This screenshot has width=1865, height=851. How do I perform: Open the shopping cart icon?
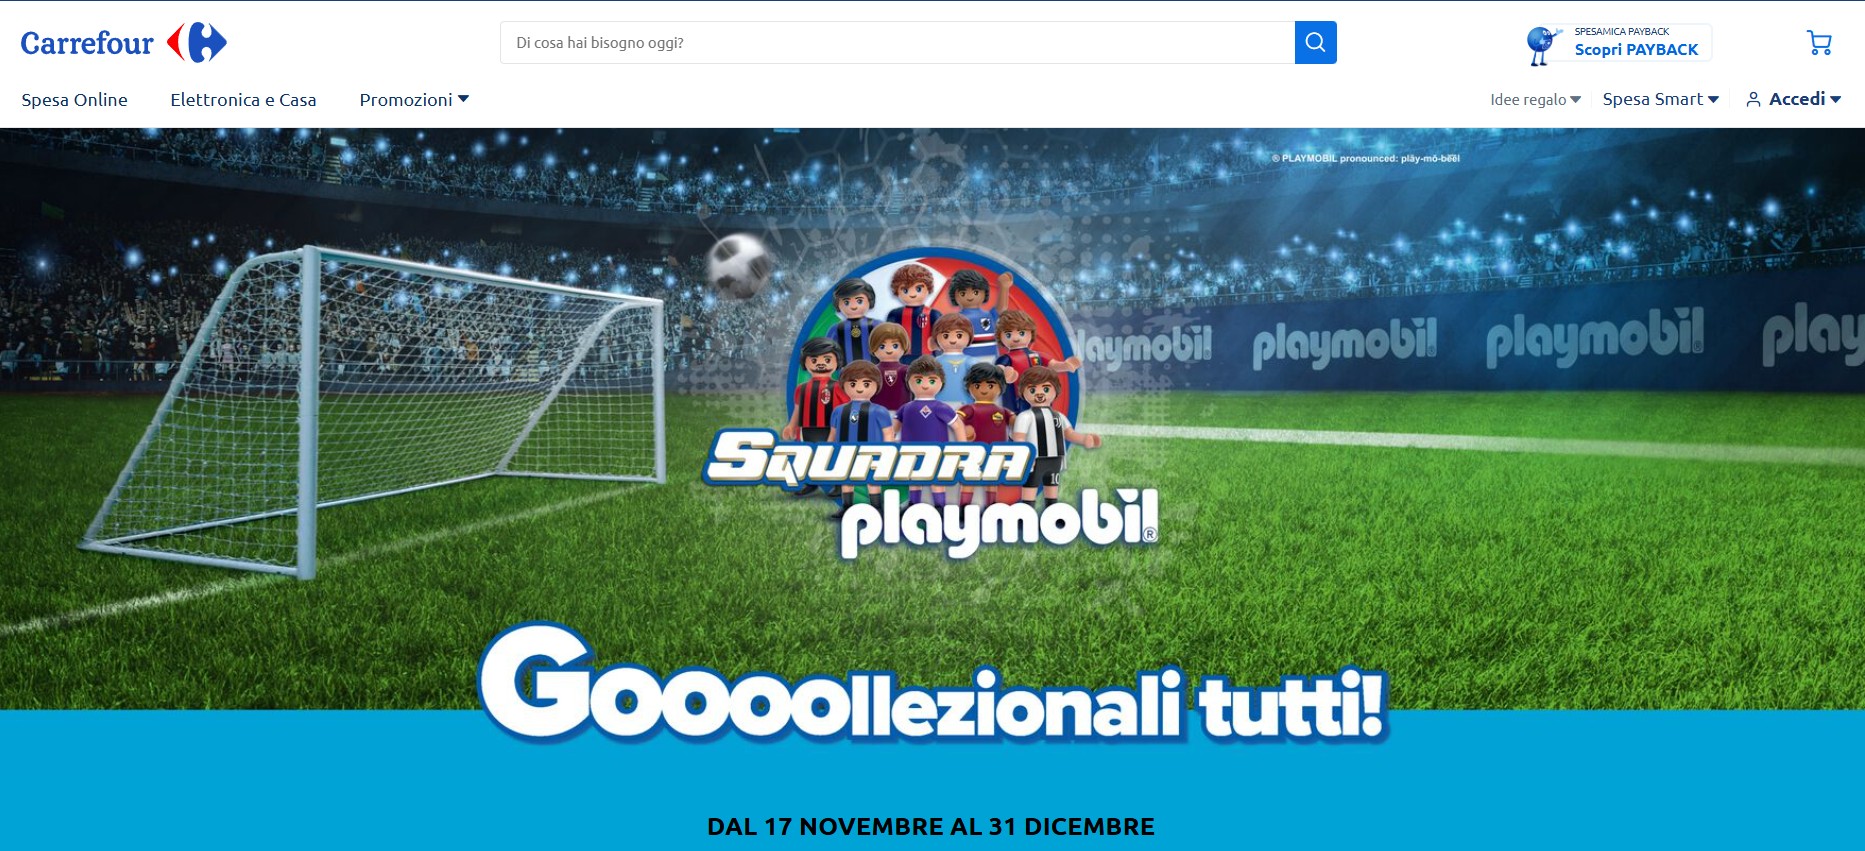1819,43
